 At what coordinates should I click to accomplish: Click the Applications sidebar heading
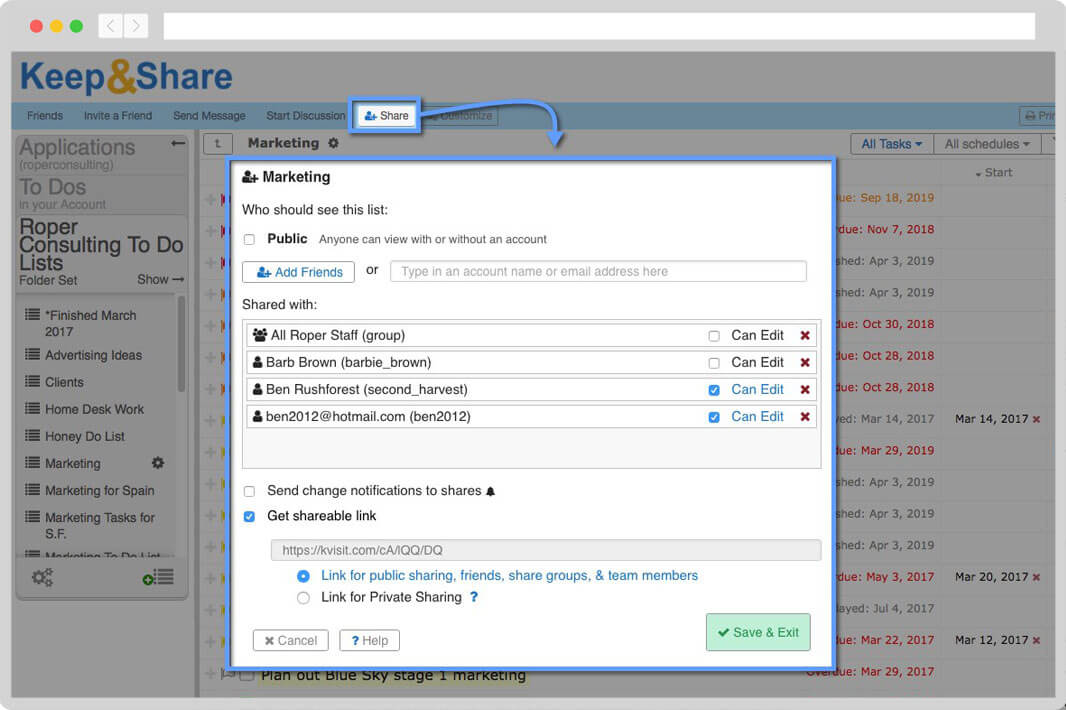pos(77,148)
